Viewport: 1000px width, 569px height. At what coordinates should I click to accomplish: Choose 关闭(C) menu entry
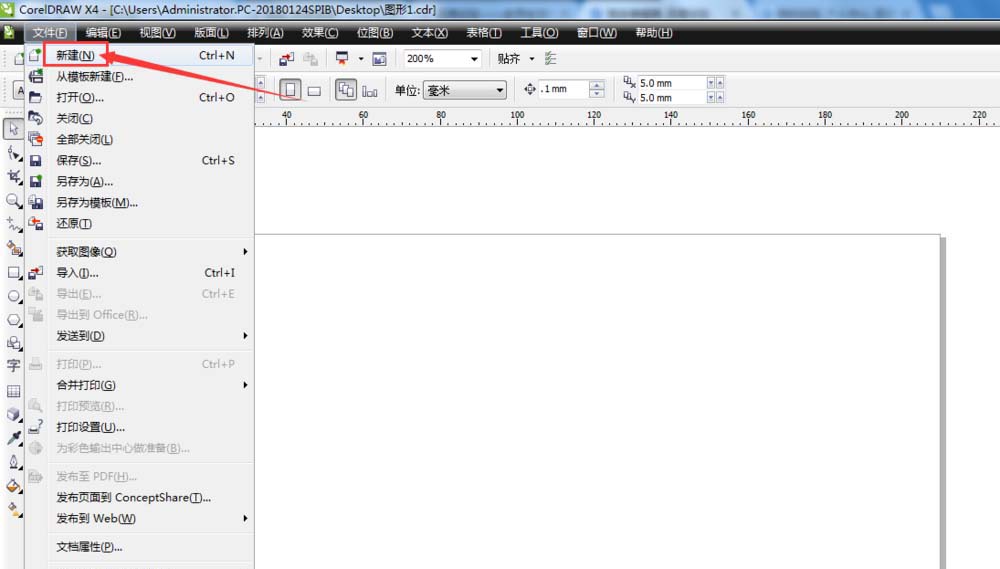(139, 119)
